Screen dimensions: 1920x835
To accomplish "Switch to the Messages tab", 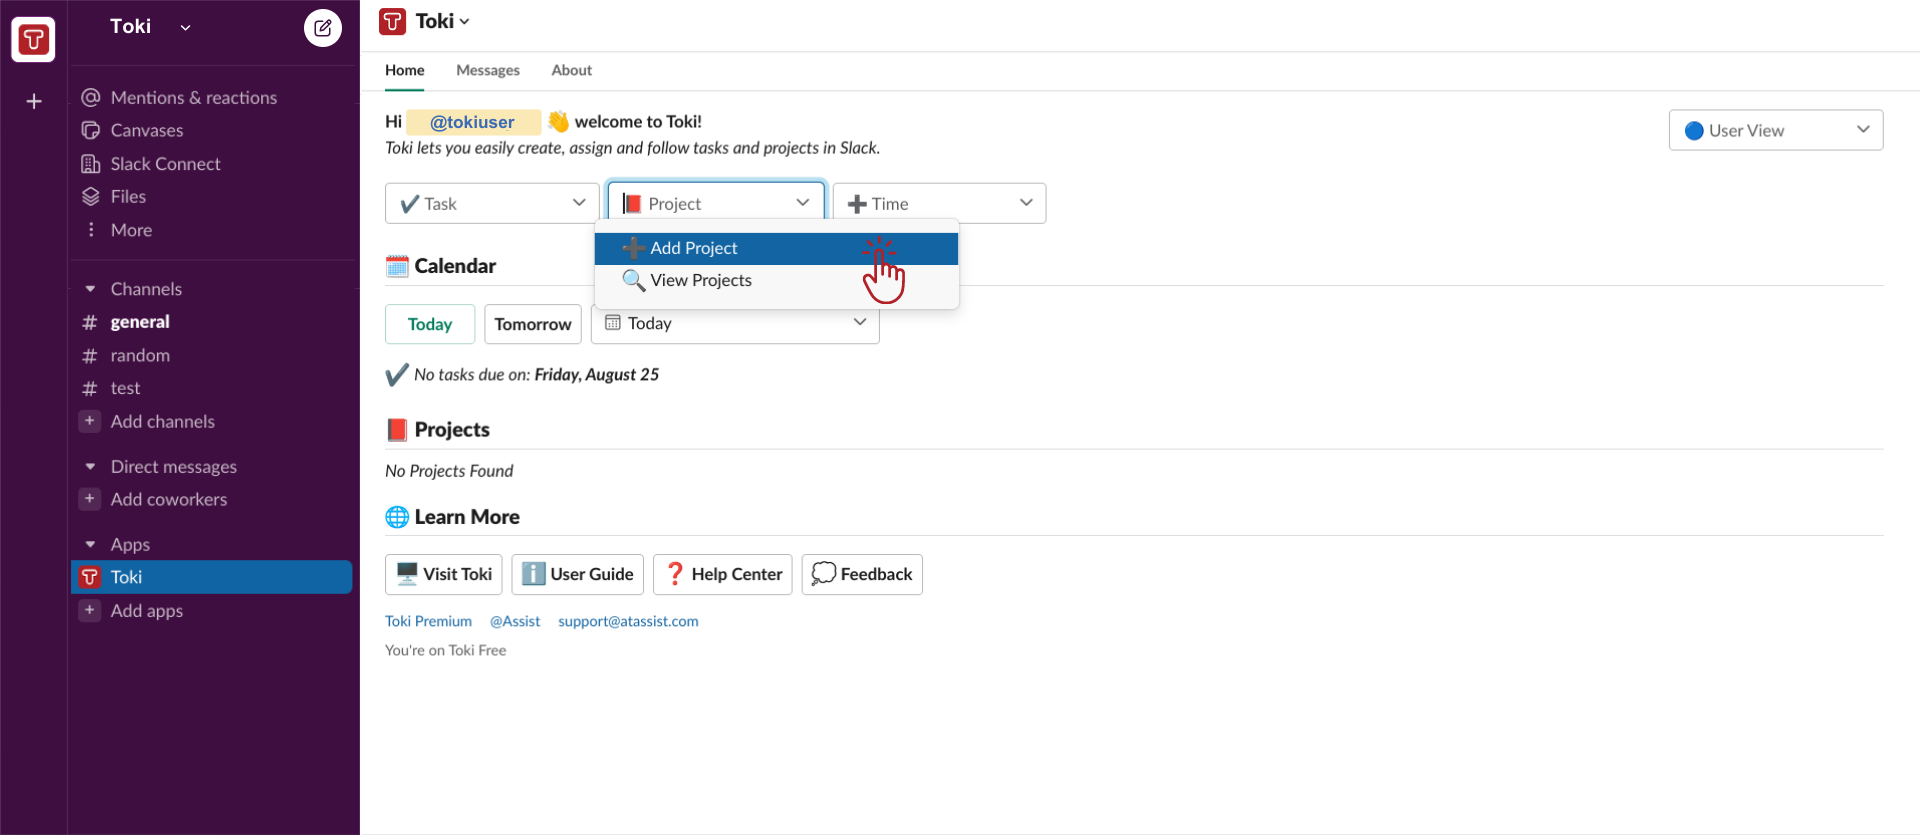I will click(x=488, y=70).
